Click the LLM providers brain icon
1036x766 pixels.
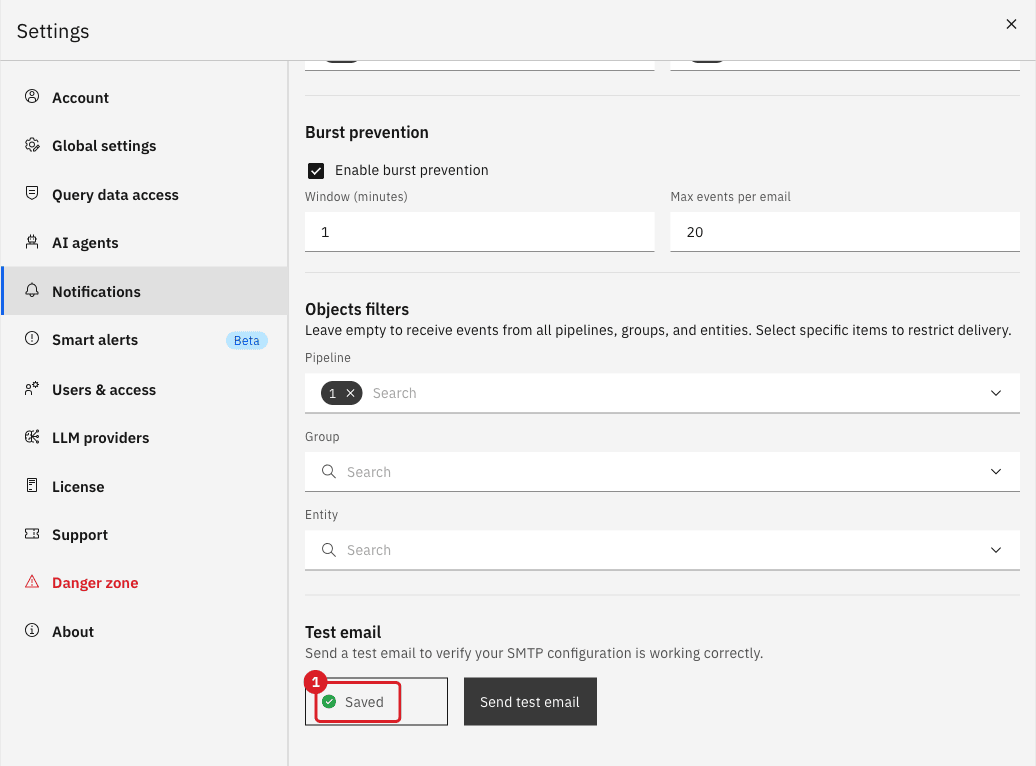(x=32, y=437)
